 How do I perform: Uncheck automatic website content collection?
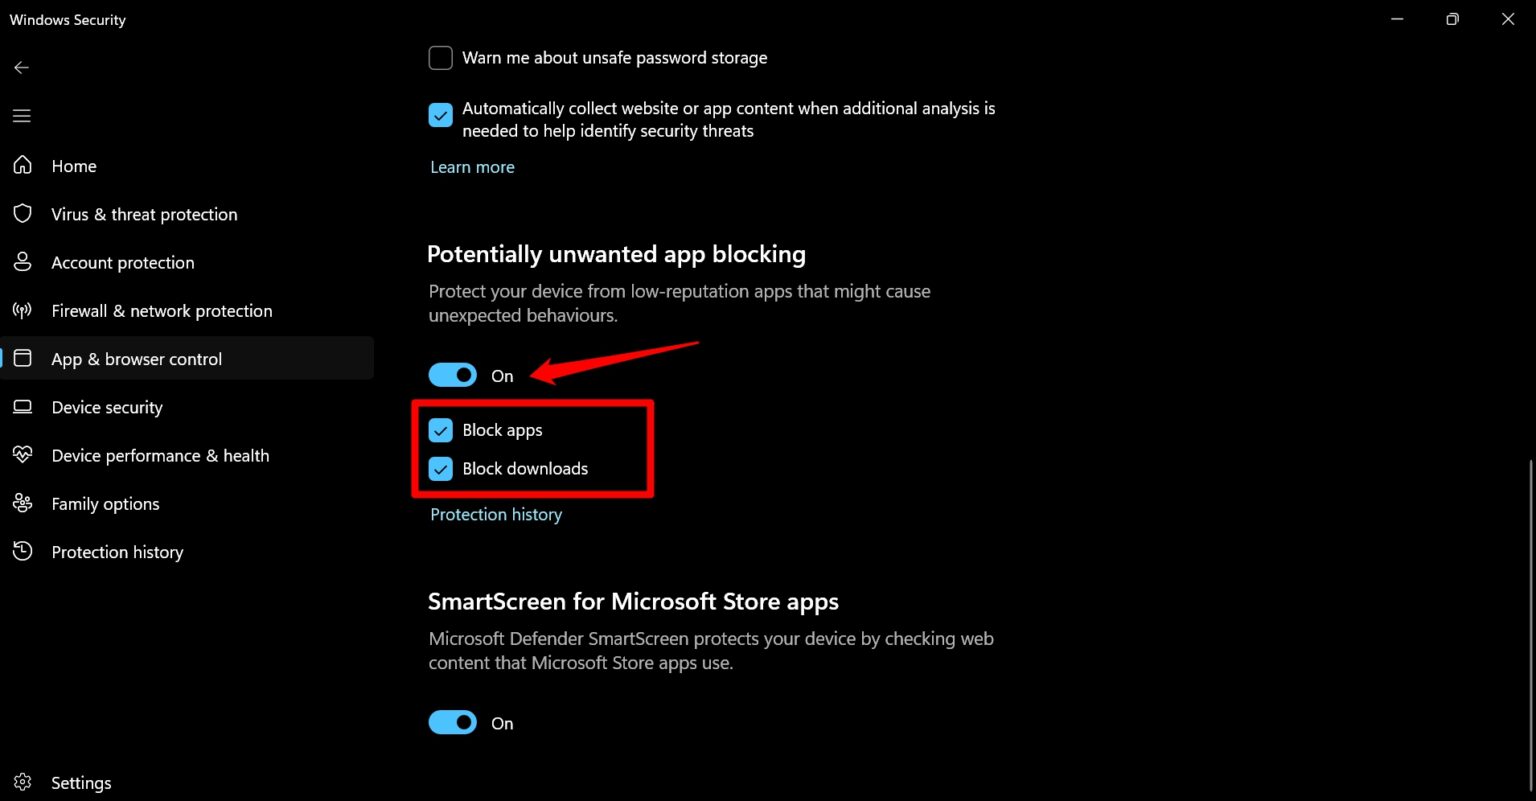440,115
